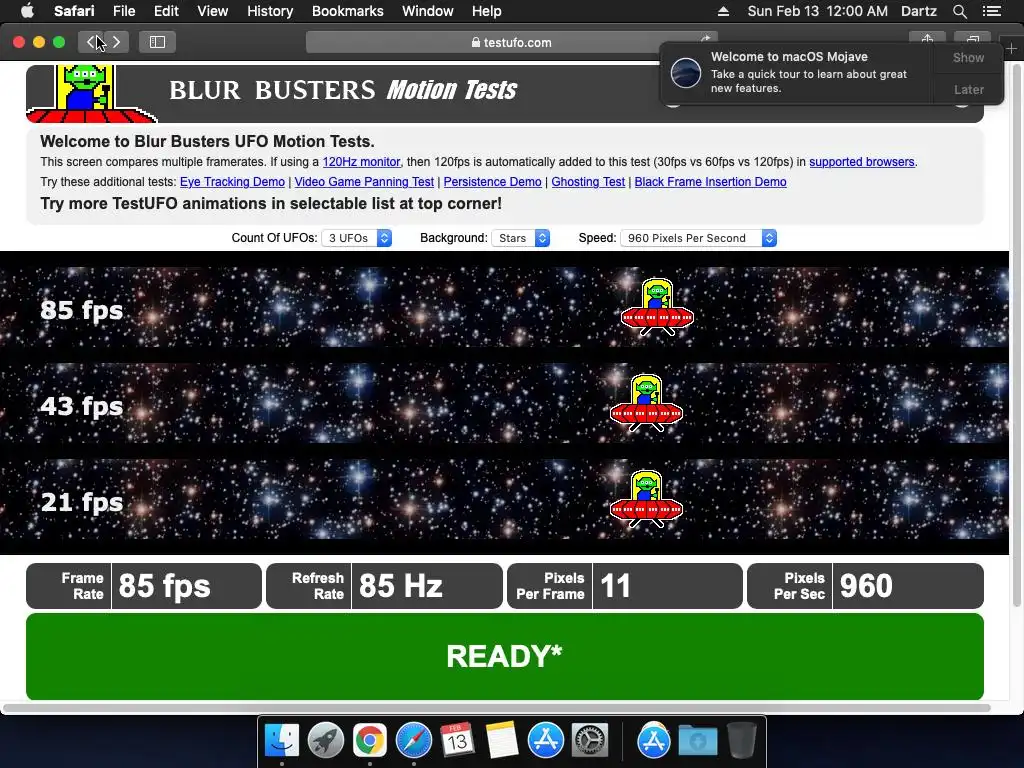Expand the Count Of UFOs dropdown

click(357, 238)
